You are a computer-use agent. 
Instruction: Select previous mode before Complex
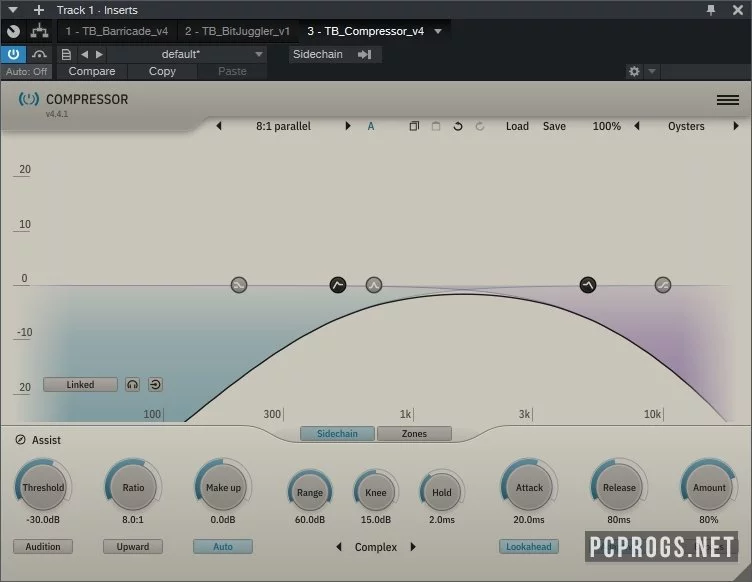[x=339, y=547]
